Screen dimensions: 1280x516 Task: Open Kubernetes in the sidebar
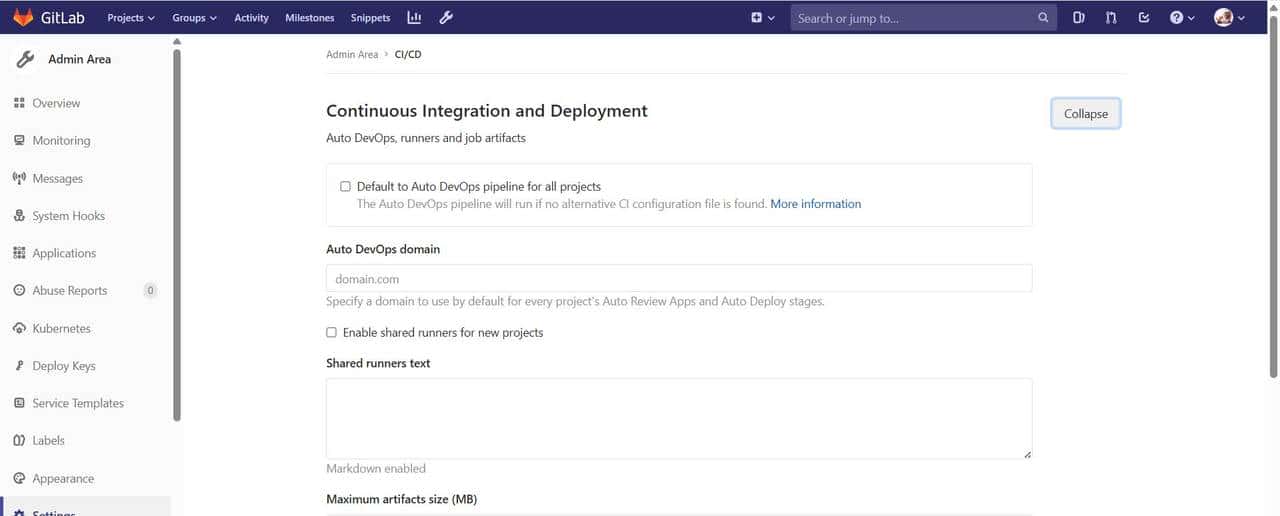coord(61,328)
